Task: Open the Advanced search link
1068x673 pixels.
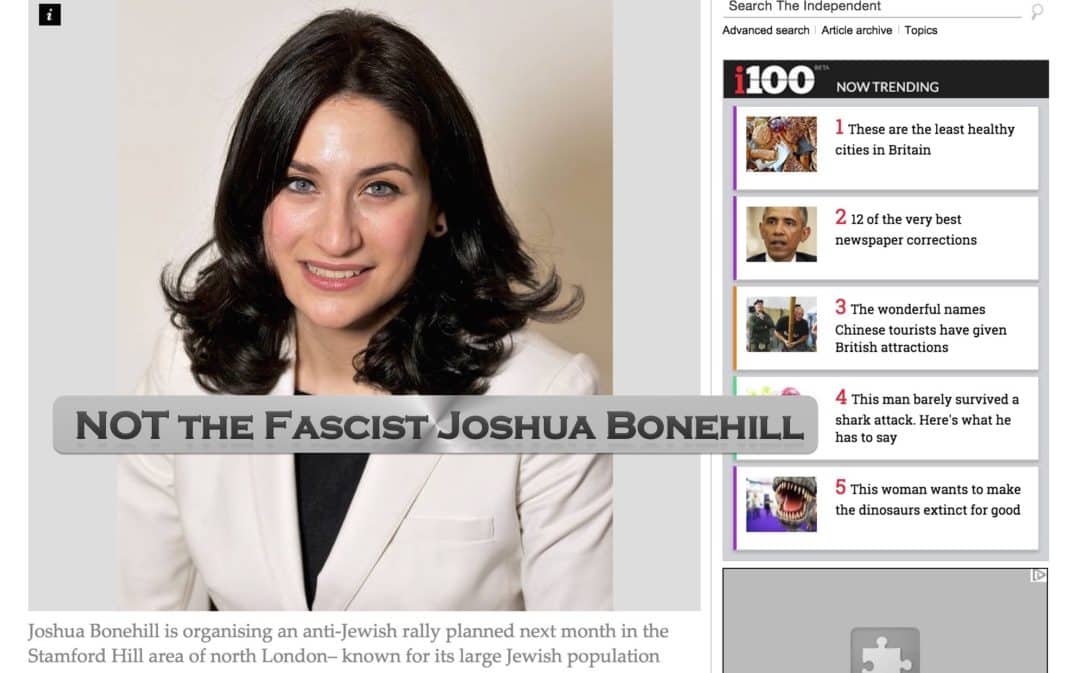Action: click(x=766, y=30)
